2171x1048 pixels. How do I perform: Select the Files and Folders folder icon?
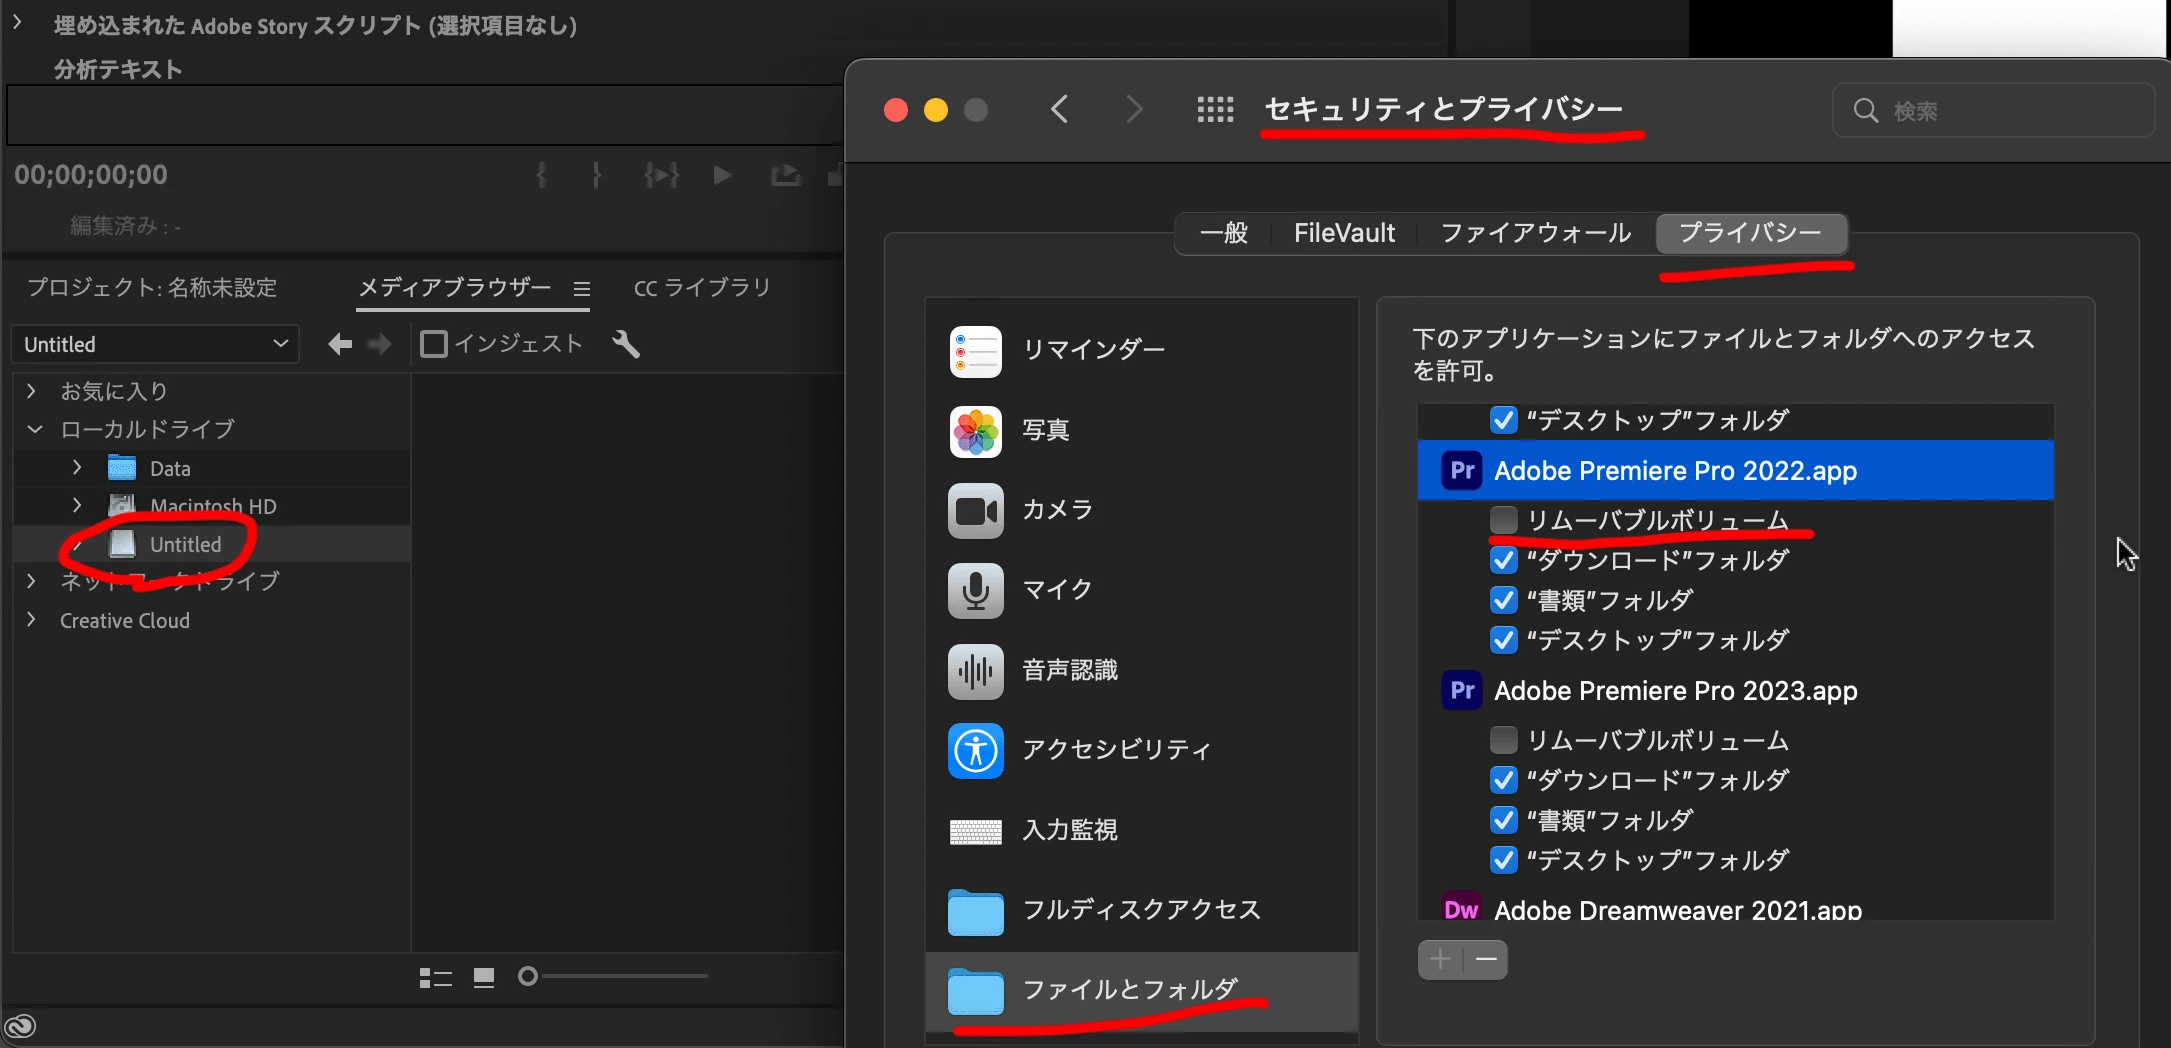[x=975, y=991]
